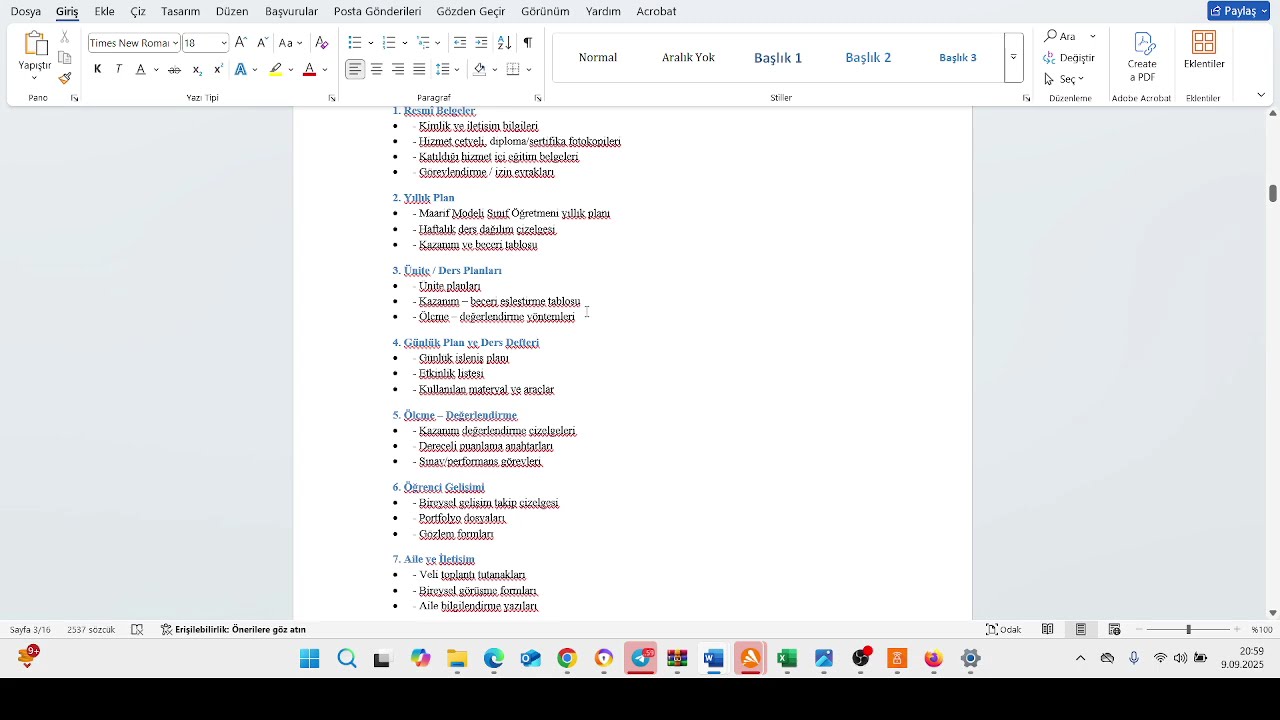
Task: Click the Copy icon in Pano group
Action: click(x=65, y=58)
